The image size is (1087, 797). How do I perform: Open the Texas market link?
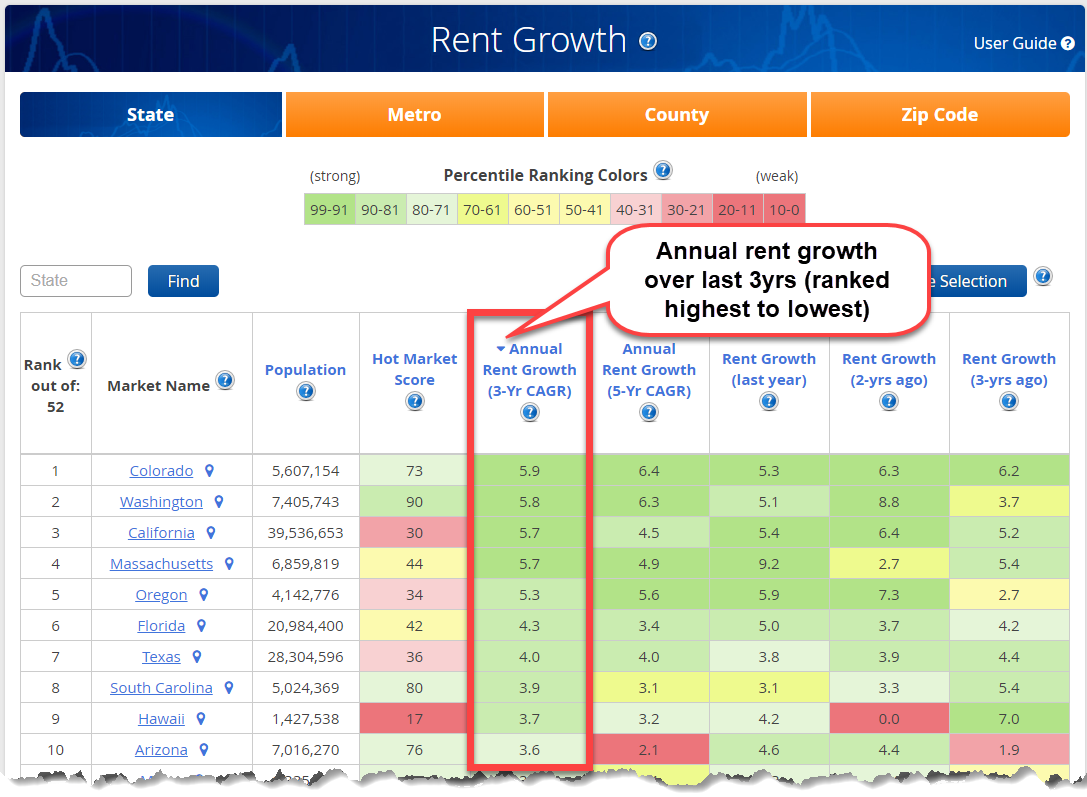(x=161, y=657)
